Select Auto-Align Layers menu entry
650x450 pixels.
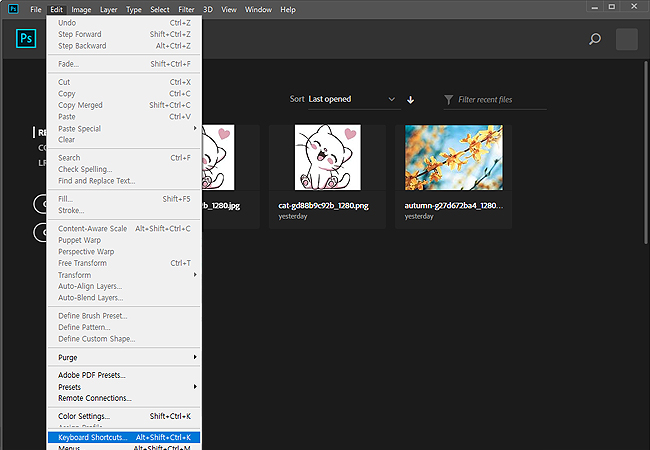[x=124, y=286]
